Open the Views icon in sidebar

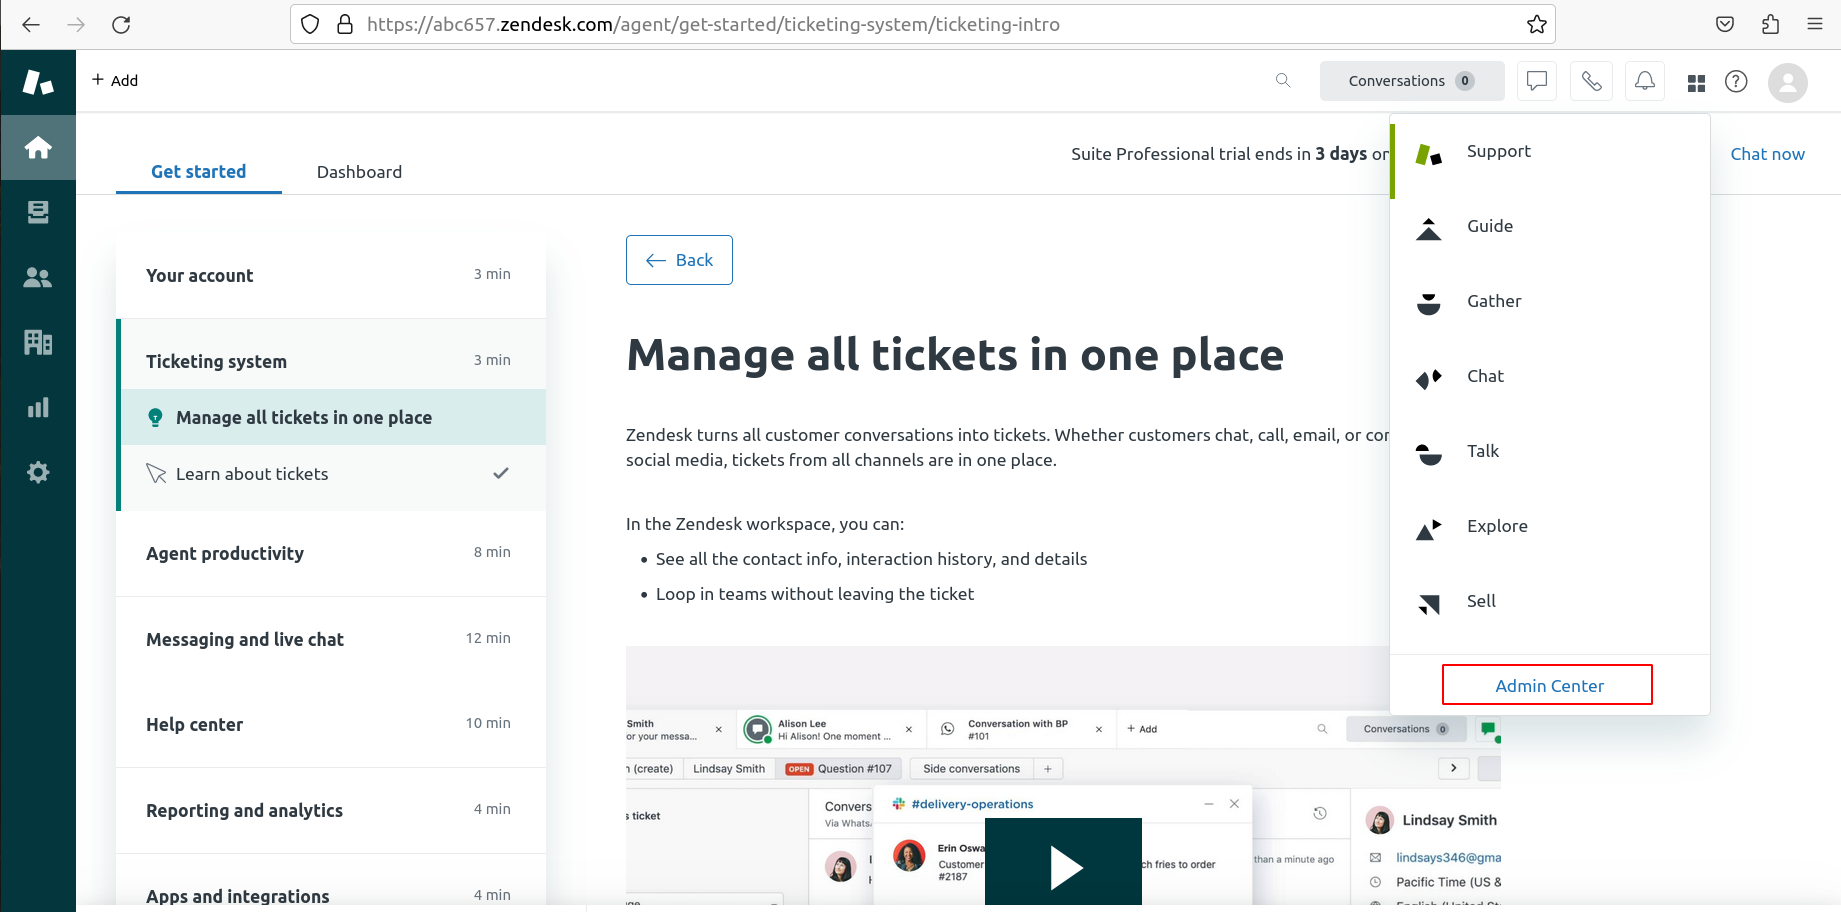point(38,212)
